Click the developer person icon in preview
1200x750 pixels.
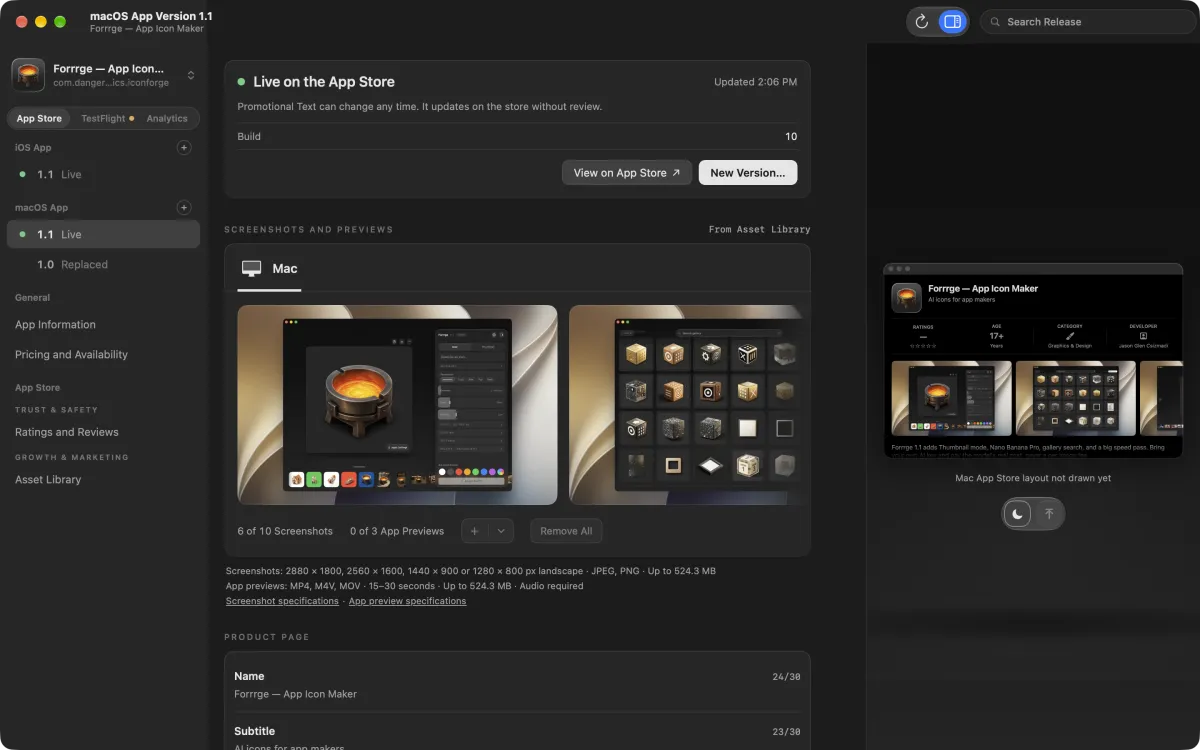tap(1143, 336)
